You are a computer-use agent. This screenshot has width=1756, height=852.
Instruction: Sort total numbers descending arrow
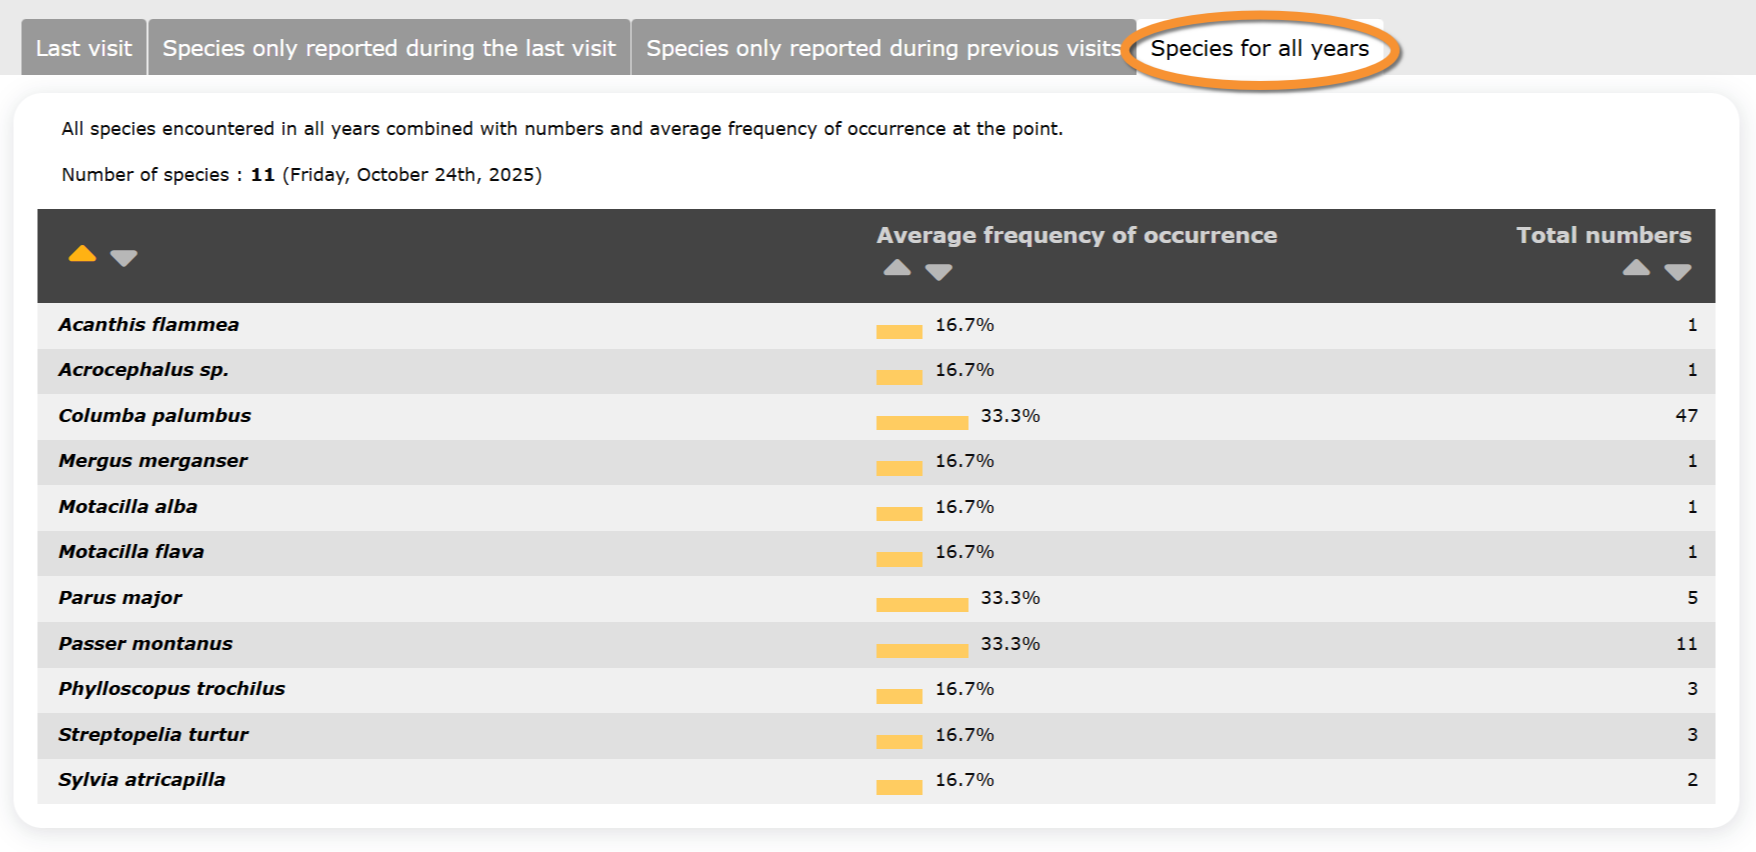pos(1677,272)
